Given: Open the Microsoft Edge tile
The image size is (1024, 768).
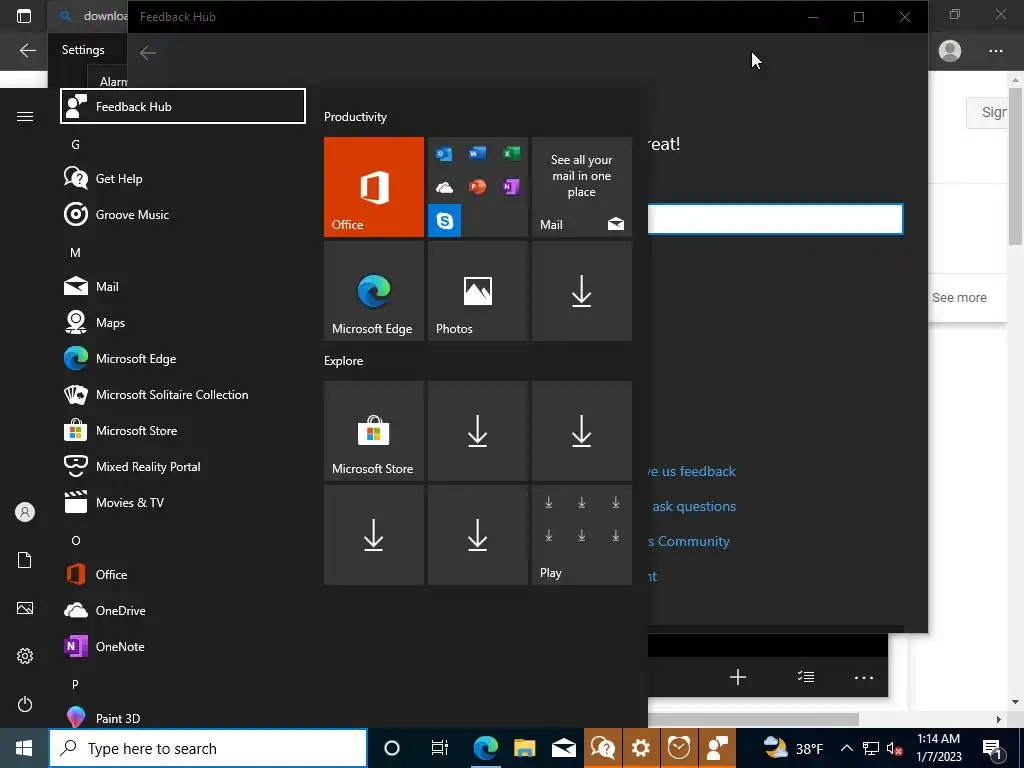Looking at the screenshot, I should click(x=374, y=291).
